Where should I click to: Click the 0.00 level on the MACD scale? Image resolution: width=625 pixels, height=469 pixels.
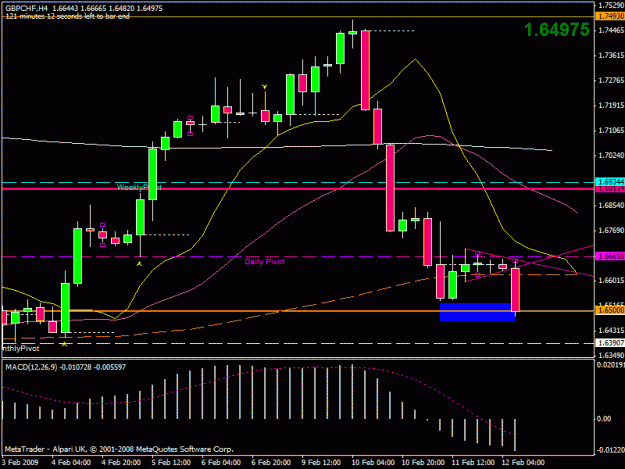604,419
